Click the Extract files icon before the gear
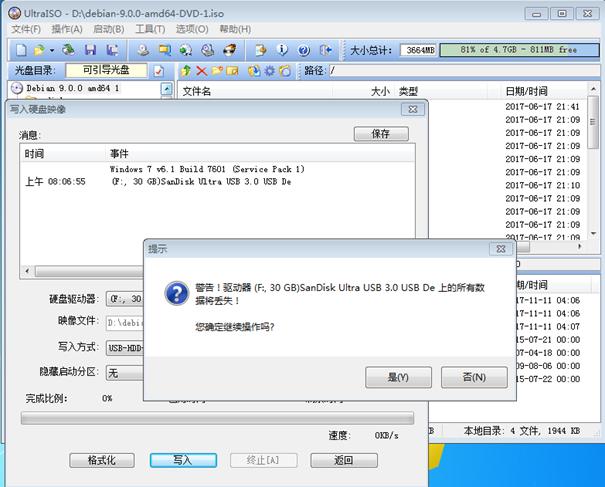The height and width of the screenshot is (487, 605). click(x=254, y=71)
